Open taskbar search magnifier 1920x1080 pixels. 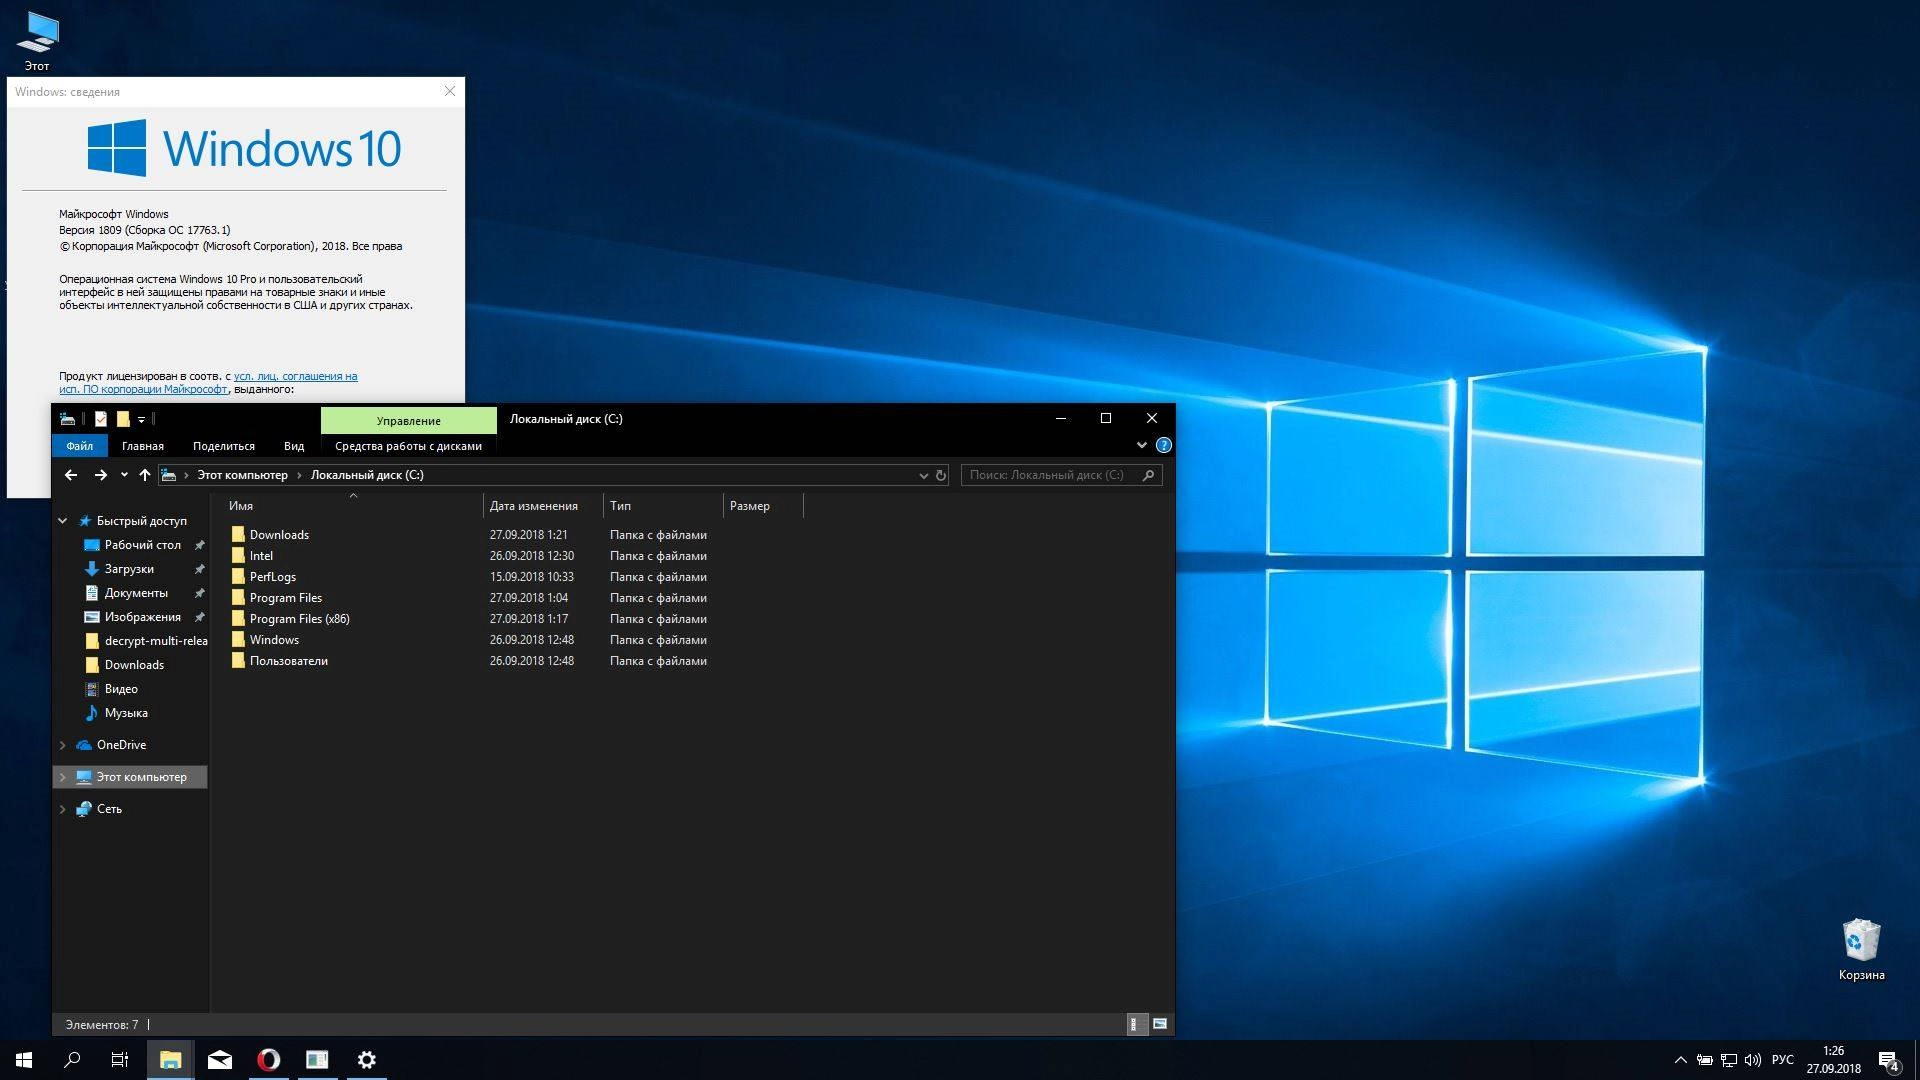coord(72,1060)
